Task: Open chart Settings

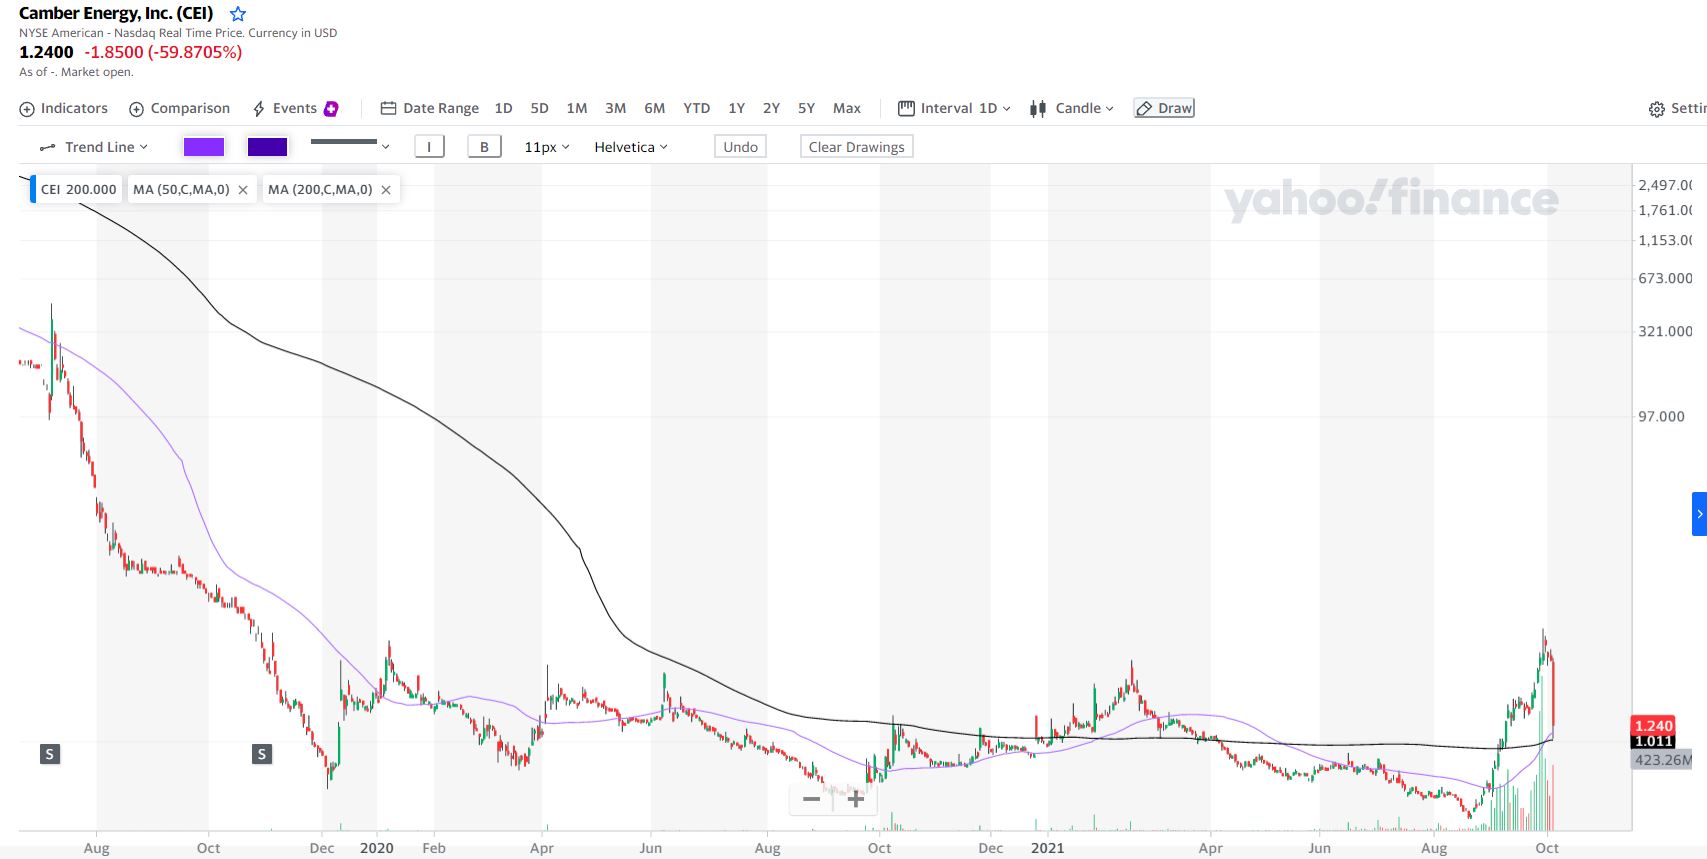Action: 1677,109
